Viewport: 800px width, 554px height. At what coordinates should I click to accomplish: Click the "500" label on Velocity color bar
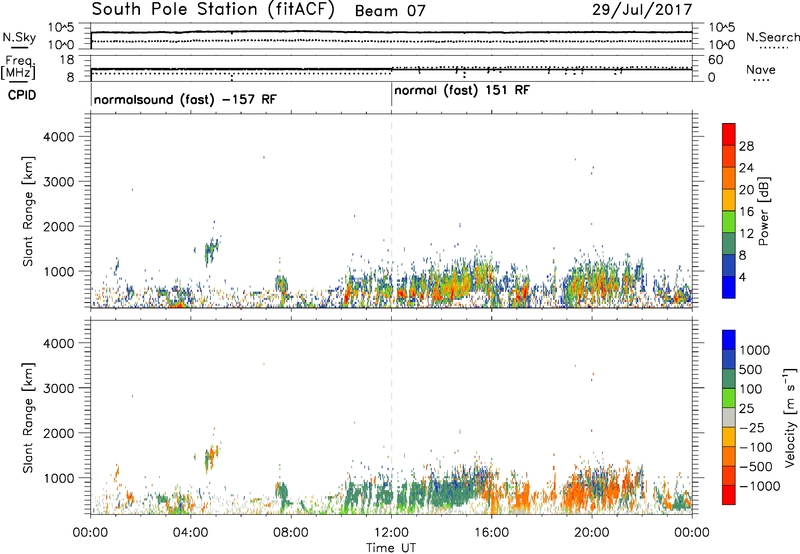tap(751, 369)
